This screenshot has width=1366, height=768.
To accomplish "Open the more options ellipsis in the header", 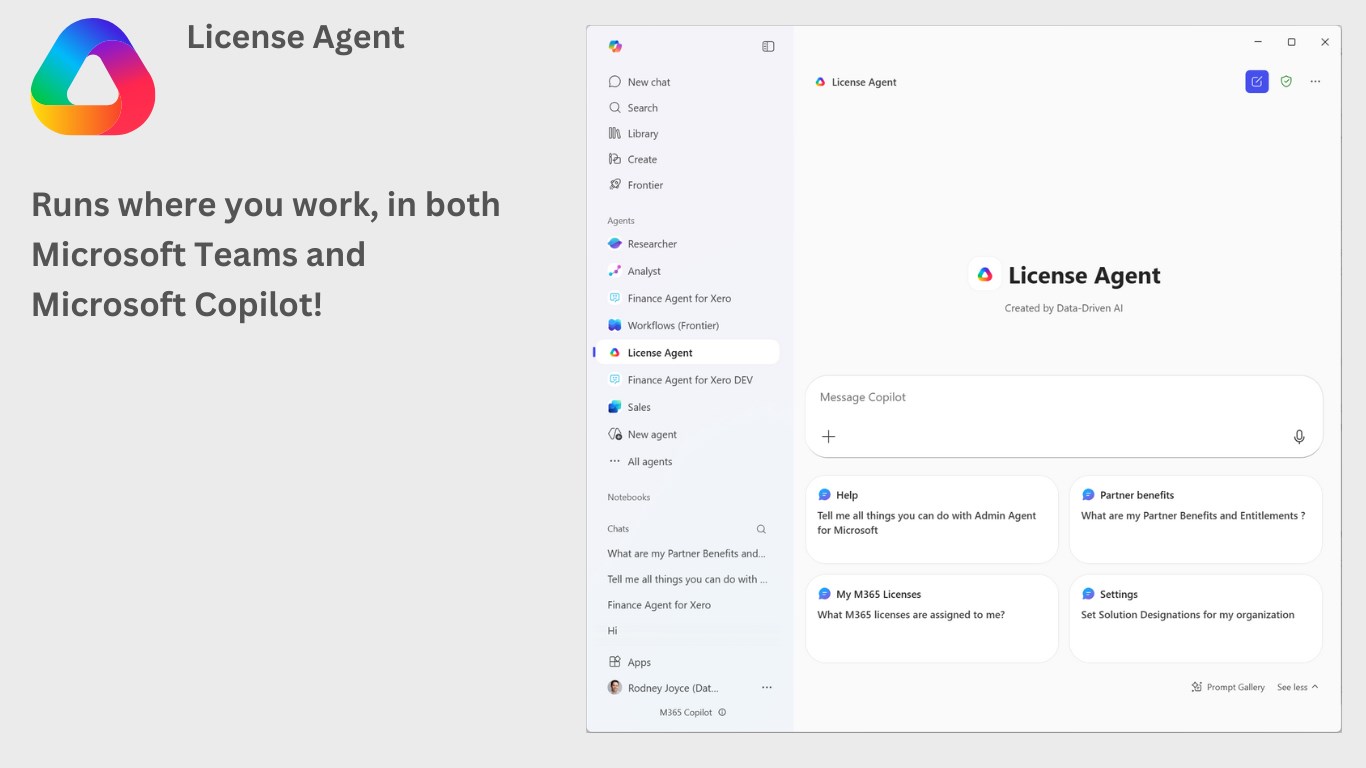I will [1315, 82].
